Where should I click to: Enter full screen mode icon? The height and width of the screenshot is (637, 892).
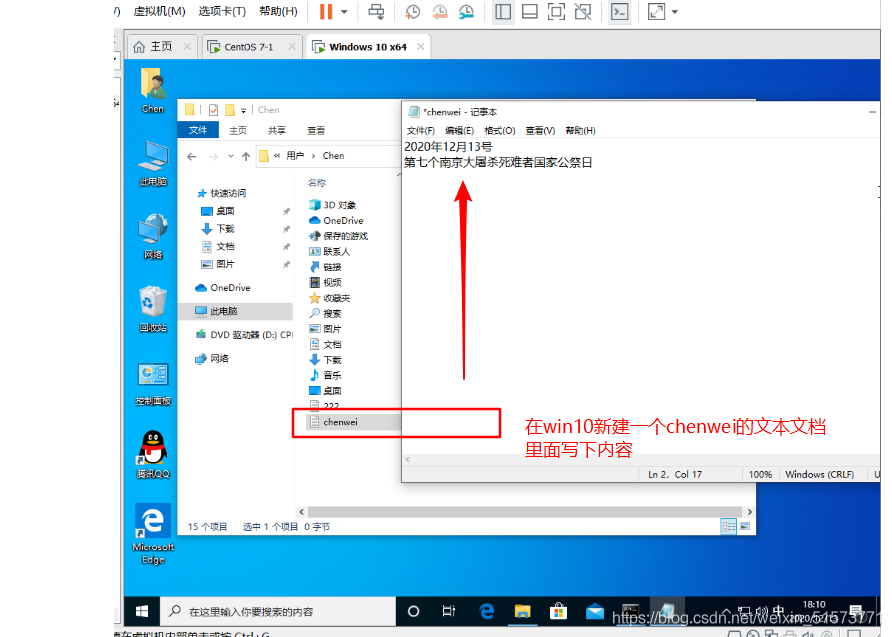[x=556, y=11]
